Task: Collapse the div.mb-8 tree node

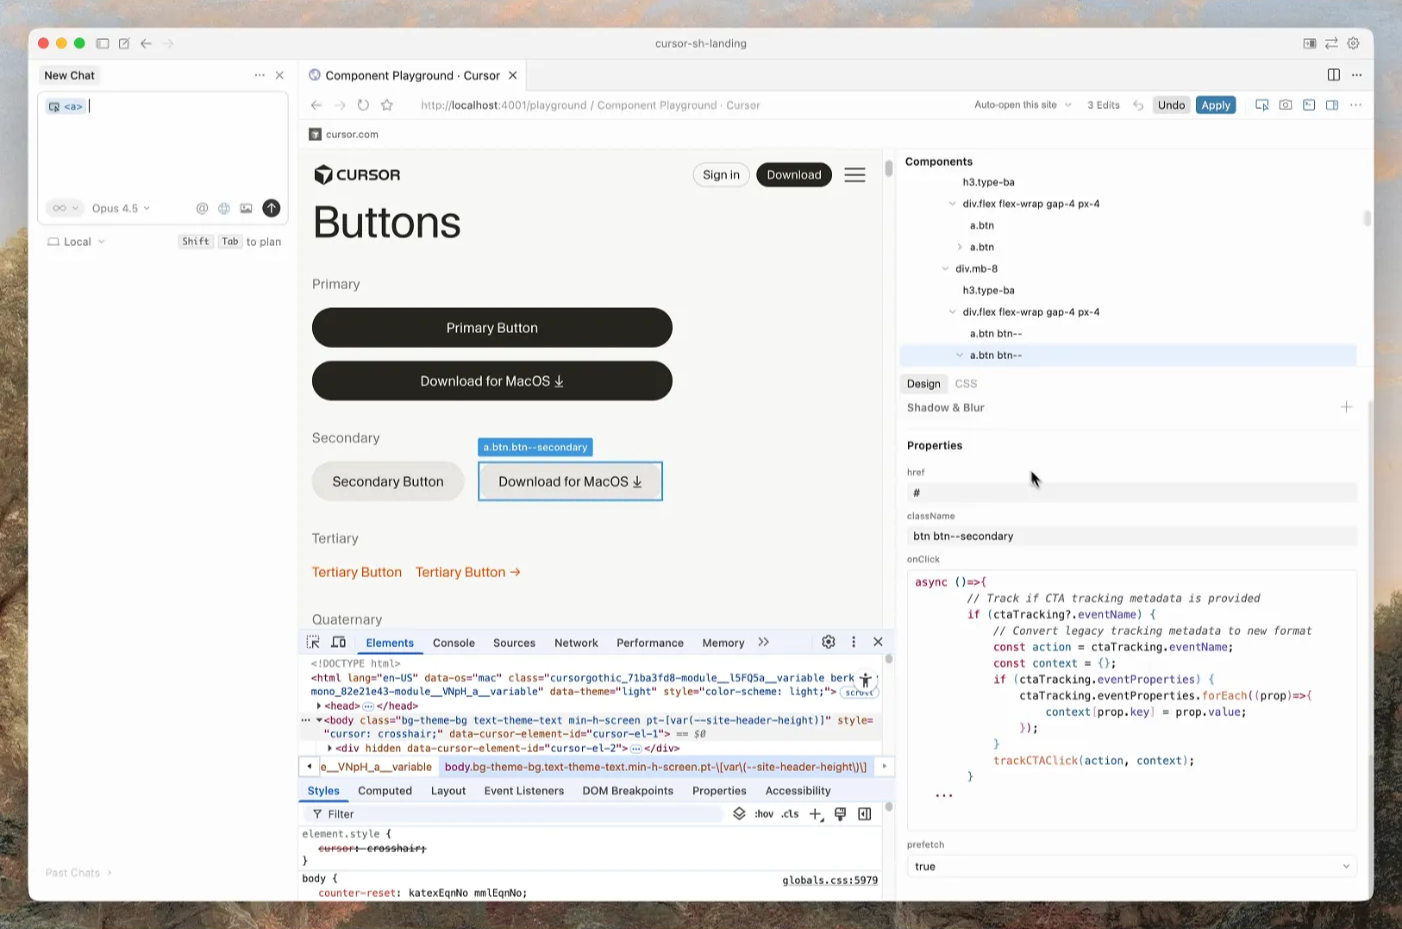Action: pos(946,269)
